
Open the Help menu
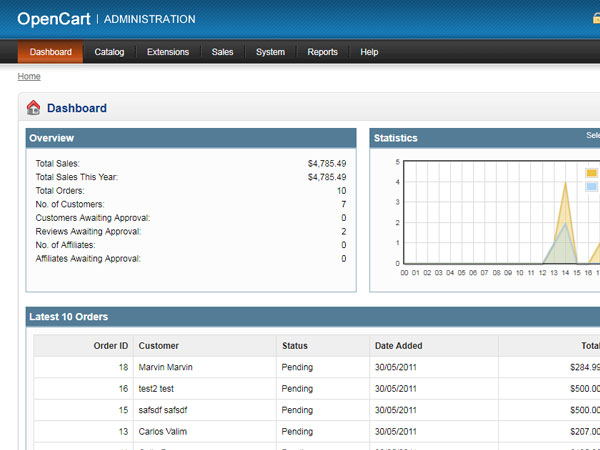coord(369,52)
